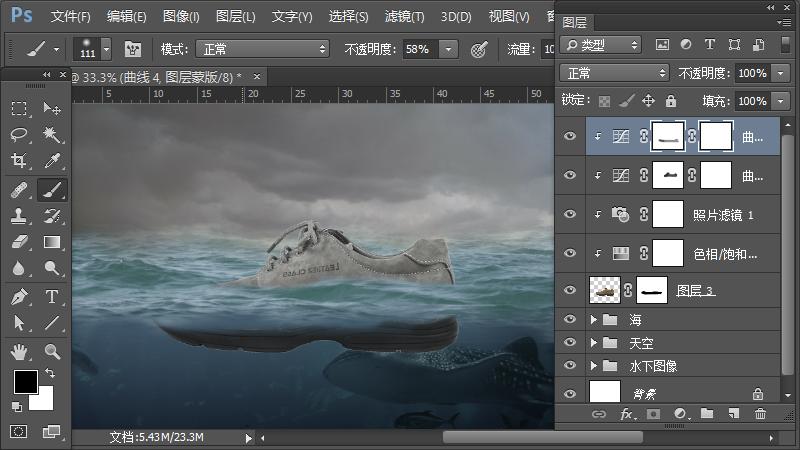The image size is (800, 450).
Task: Open layer blend mode 正常 dropdown
Action: coord(614,73)
